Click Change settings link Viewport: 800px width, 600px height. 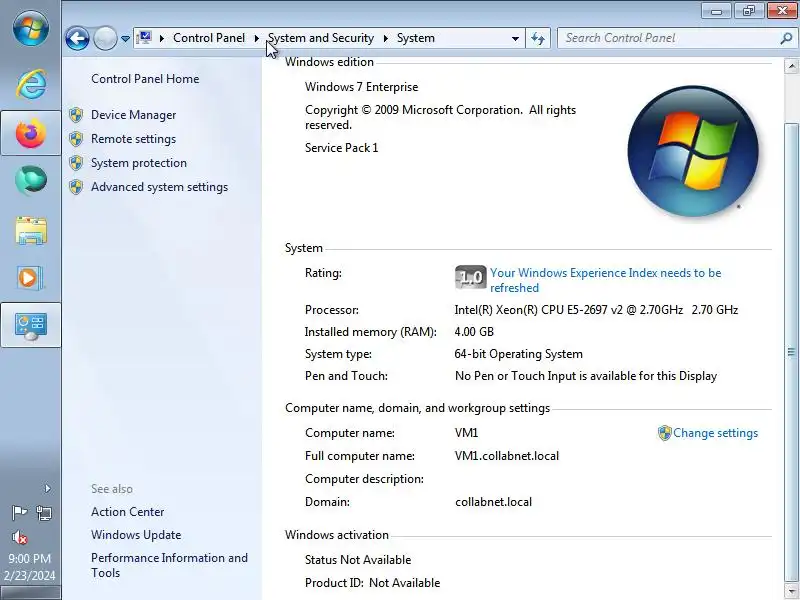click(x=715, y=433)
